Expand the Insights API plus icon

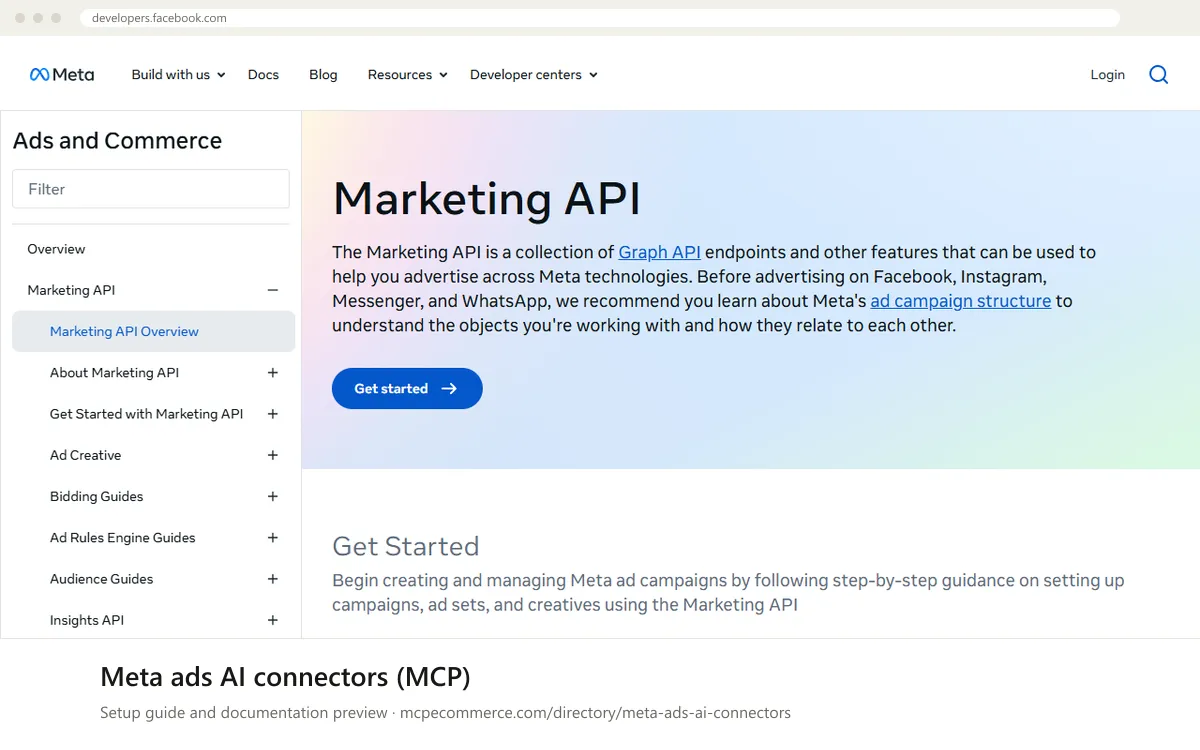click(x=272, y=620)
